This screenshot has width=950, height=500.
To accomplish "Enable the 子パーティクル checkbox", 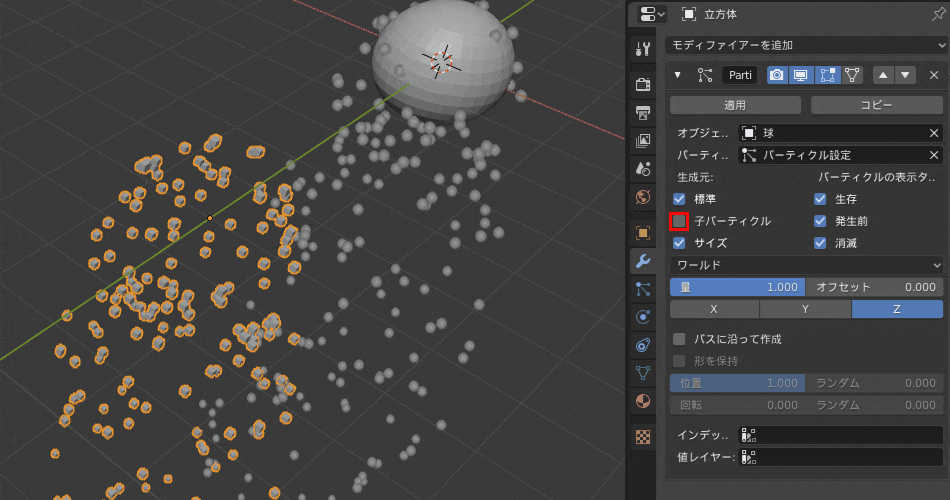I will tap(679, 221).
